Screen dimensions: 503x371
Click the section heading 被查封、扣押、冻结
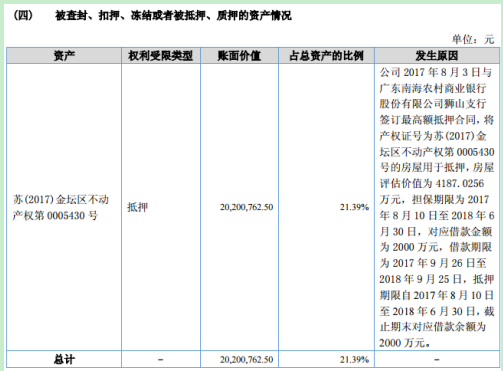click(173, 15)
